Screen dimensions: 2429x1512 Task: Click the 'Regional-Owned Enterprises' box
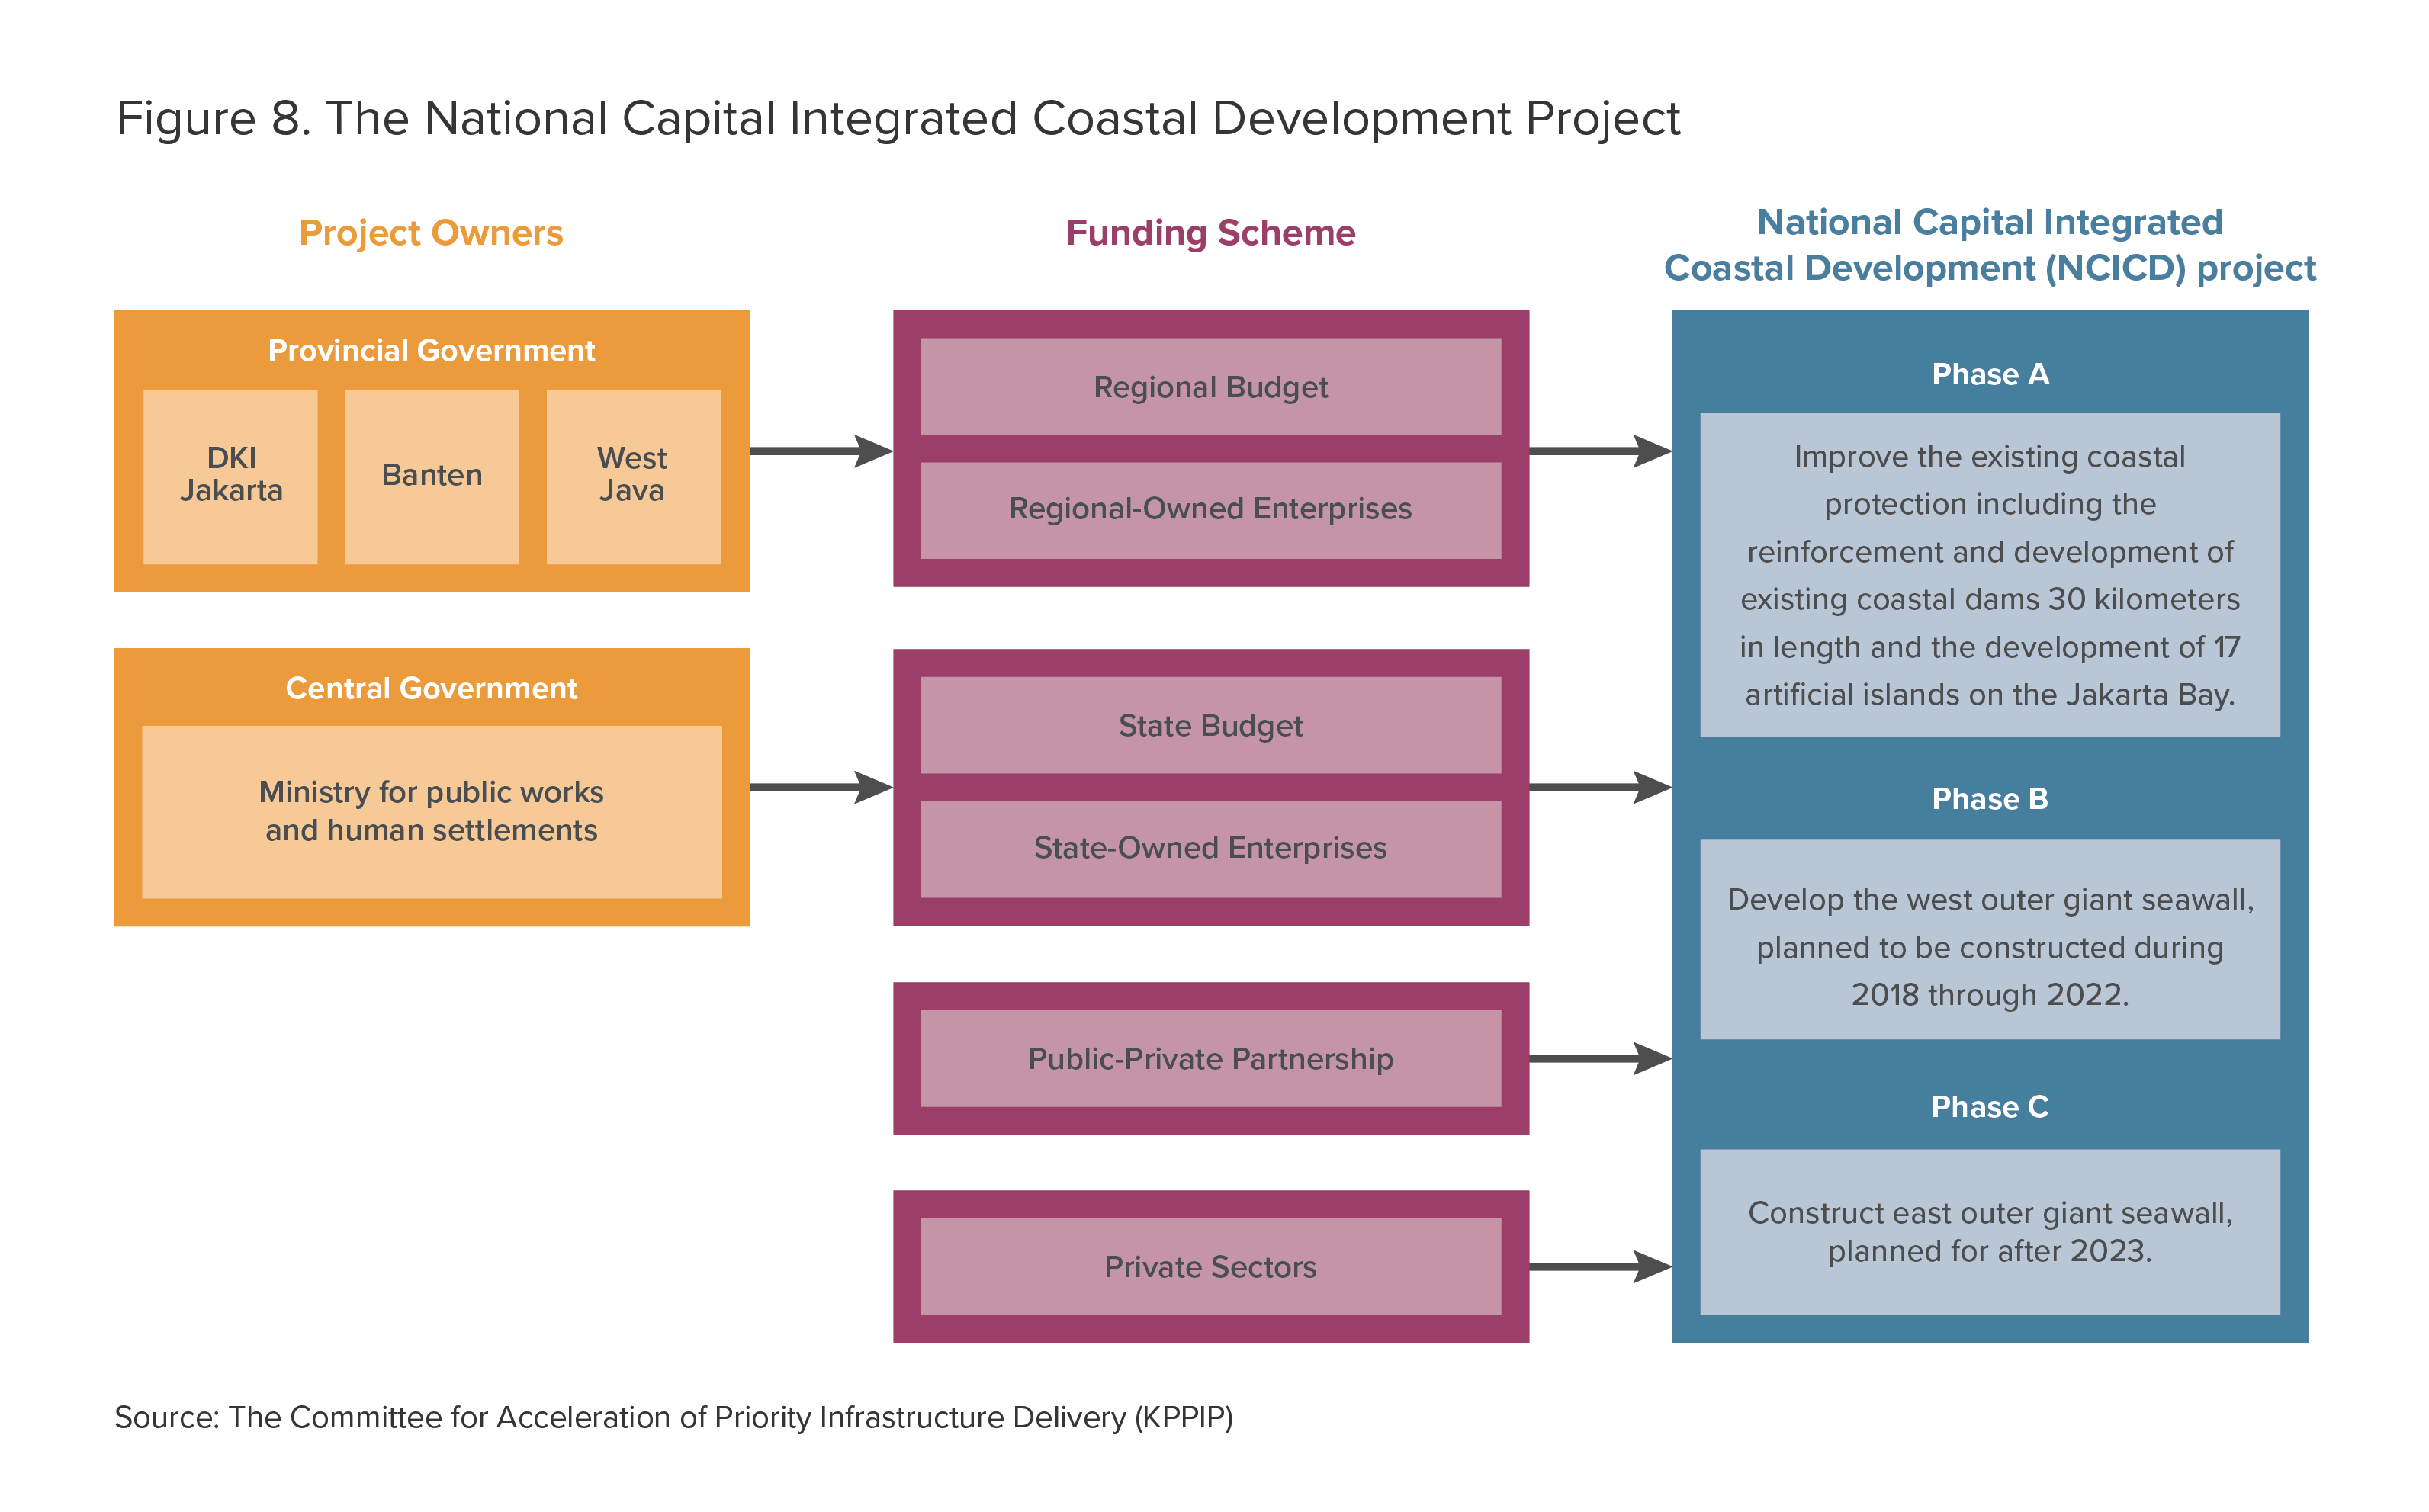coord(1210,509)
